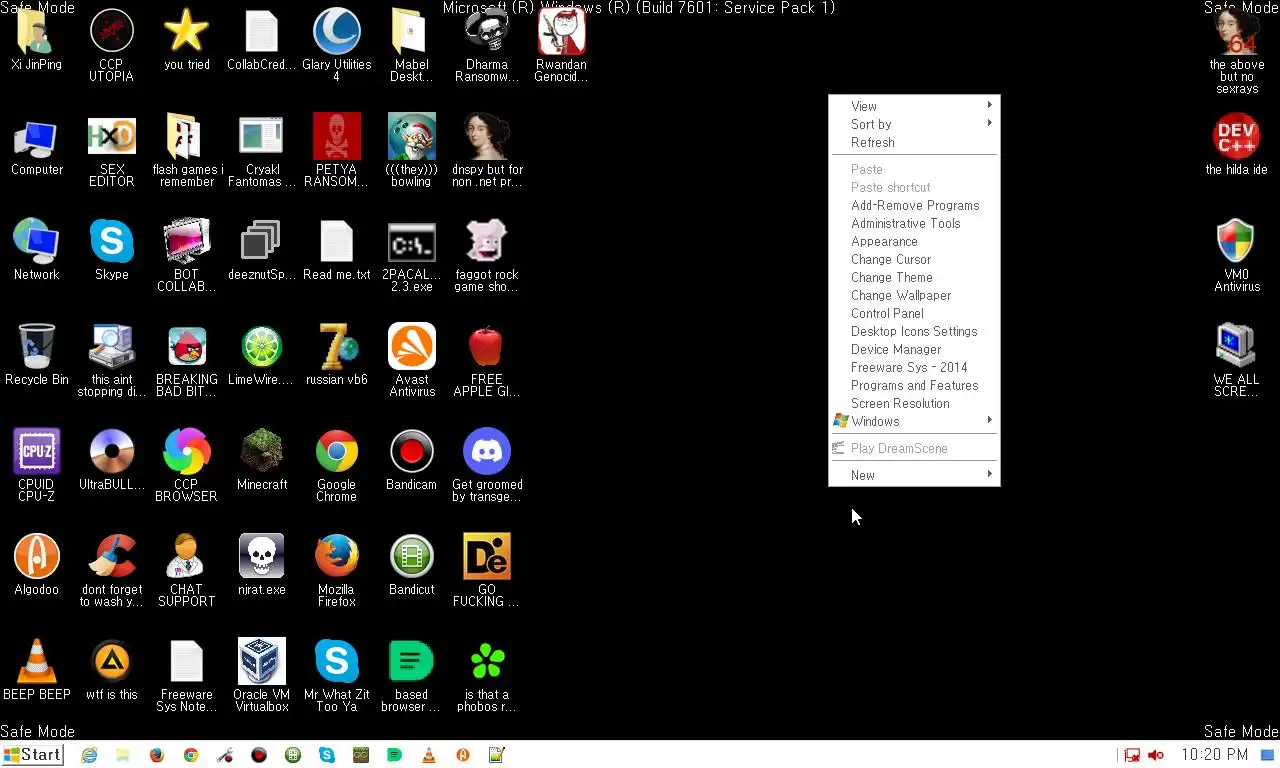The height and width of the screenshot is (768, 1280).
Task: Expand the Sort by submenu
Action: point(914,124)
